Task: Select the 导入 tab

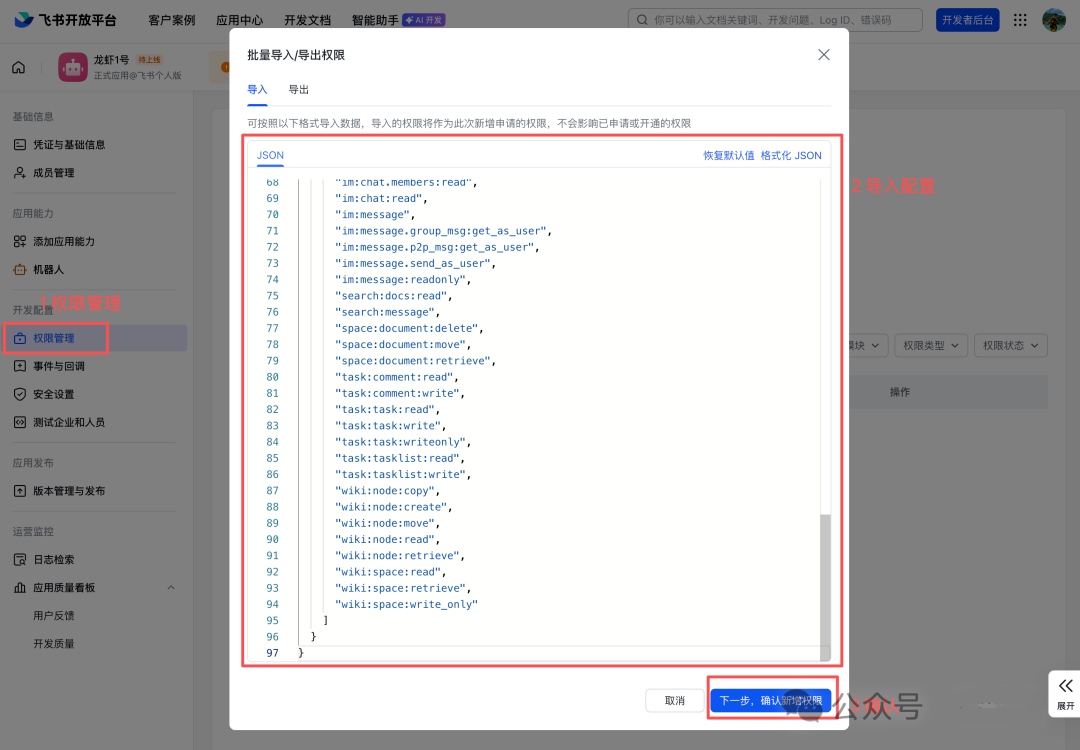Action: pyautogui.click(x=258, y=90)
